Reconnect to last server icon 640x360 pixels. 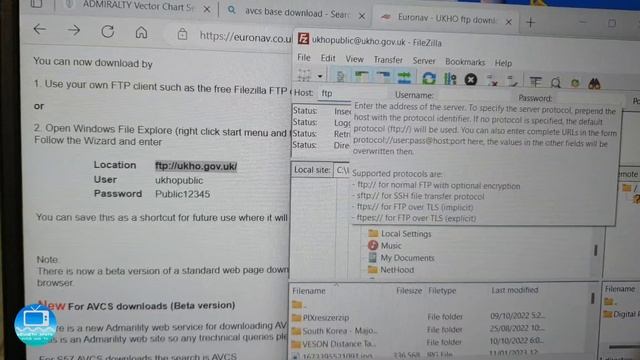[512, 81]
